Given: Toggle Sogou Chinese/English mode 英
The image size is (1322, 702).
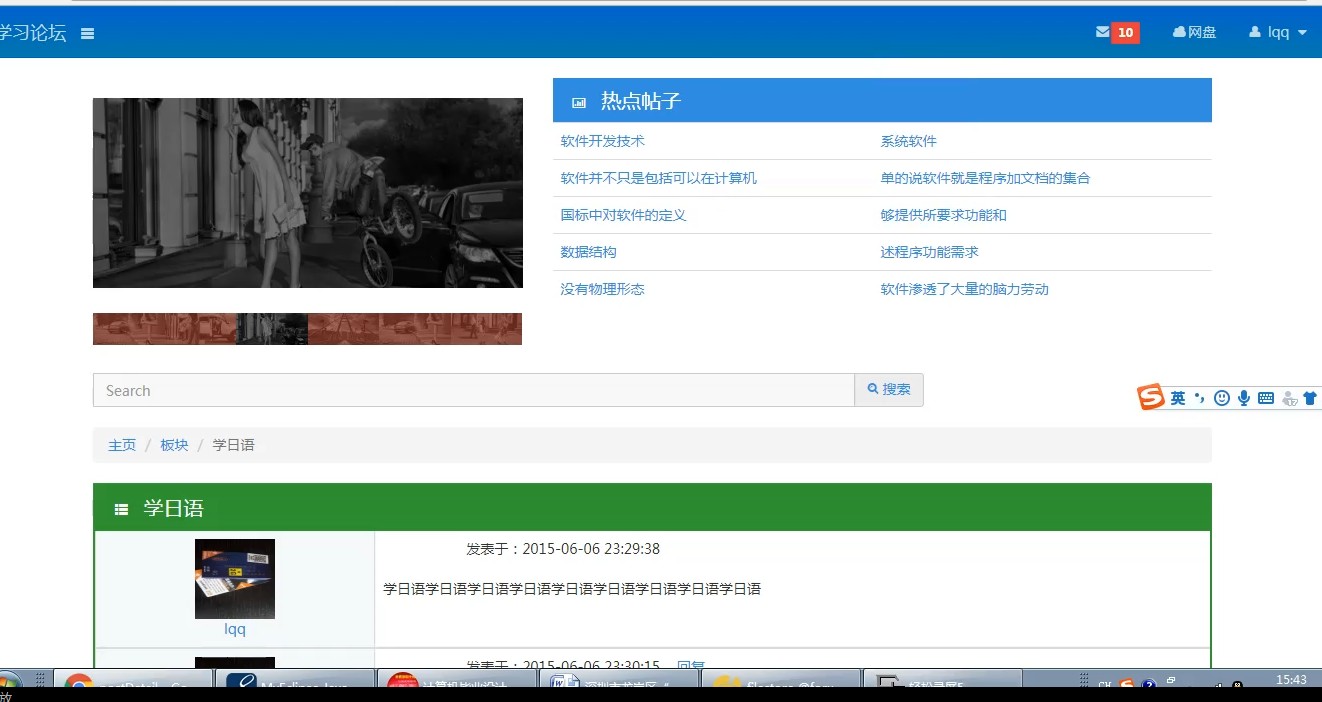Looking at the screenshot, I should click(x=1178, y=398).
